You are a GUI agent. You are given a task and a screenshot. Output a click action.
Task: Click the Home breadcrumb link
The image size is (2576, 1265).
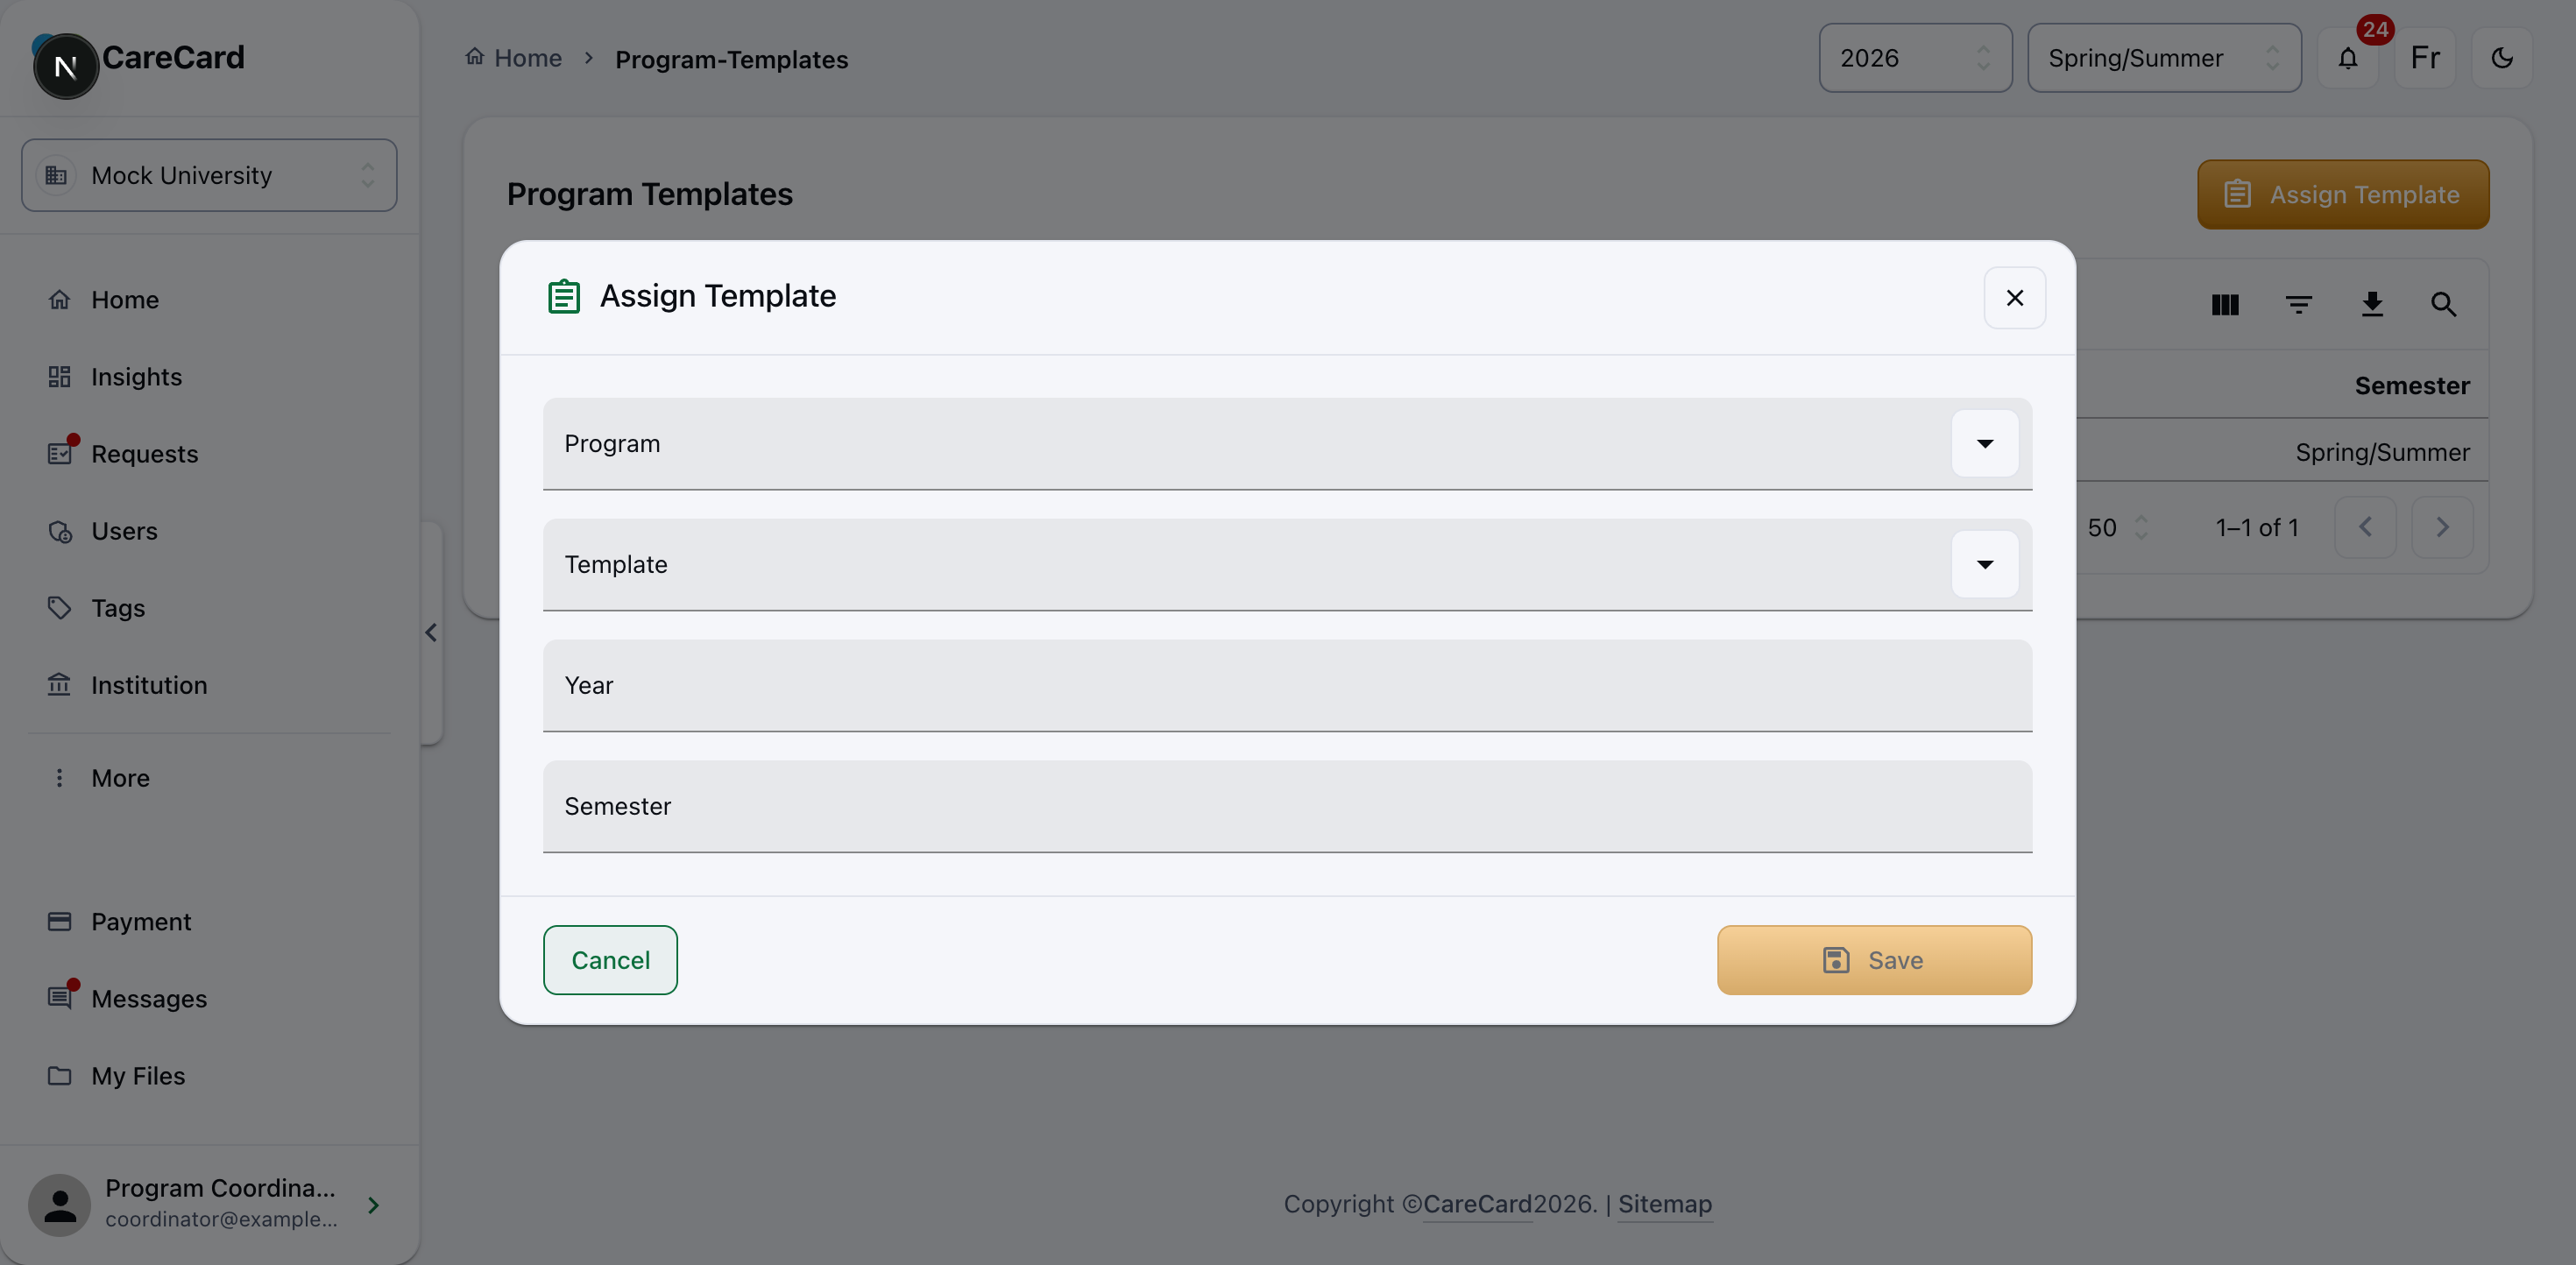pos(513,58)
